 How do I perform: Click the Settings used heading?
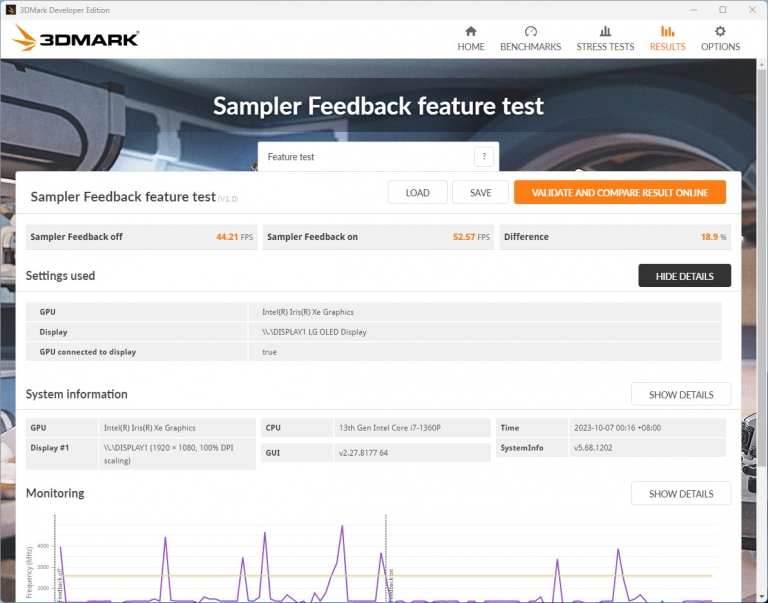click(60, 276)
